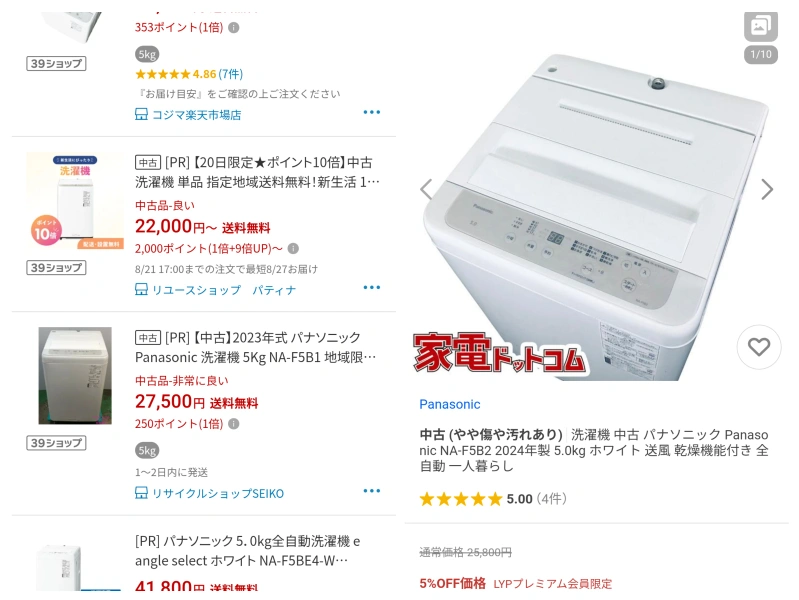
Task: Go to previous product image with left chevron
Action: 427,189
